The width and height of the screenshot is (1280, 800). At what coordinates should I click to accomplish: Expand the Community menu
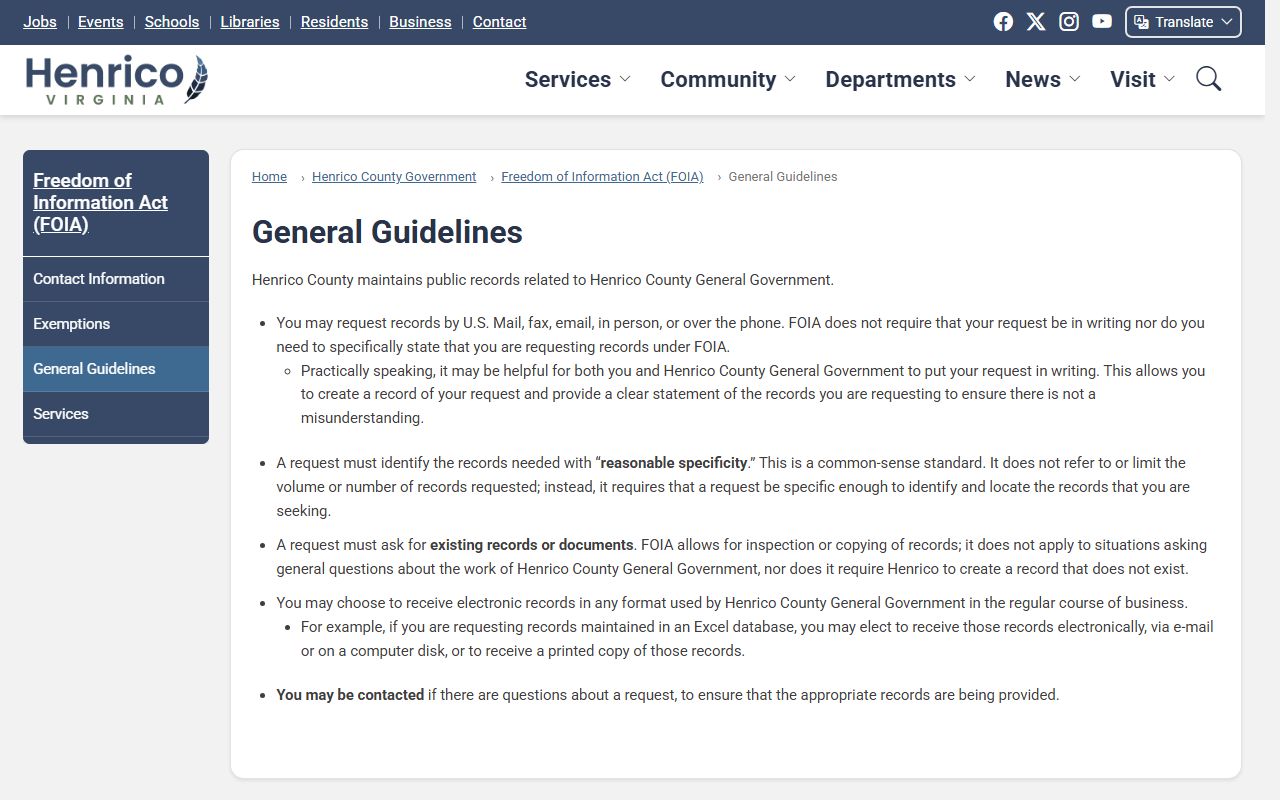point(727,79)
